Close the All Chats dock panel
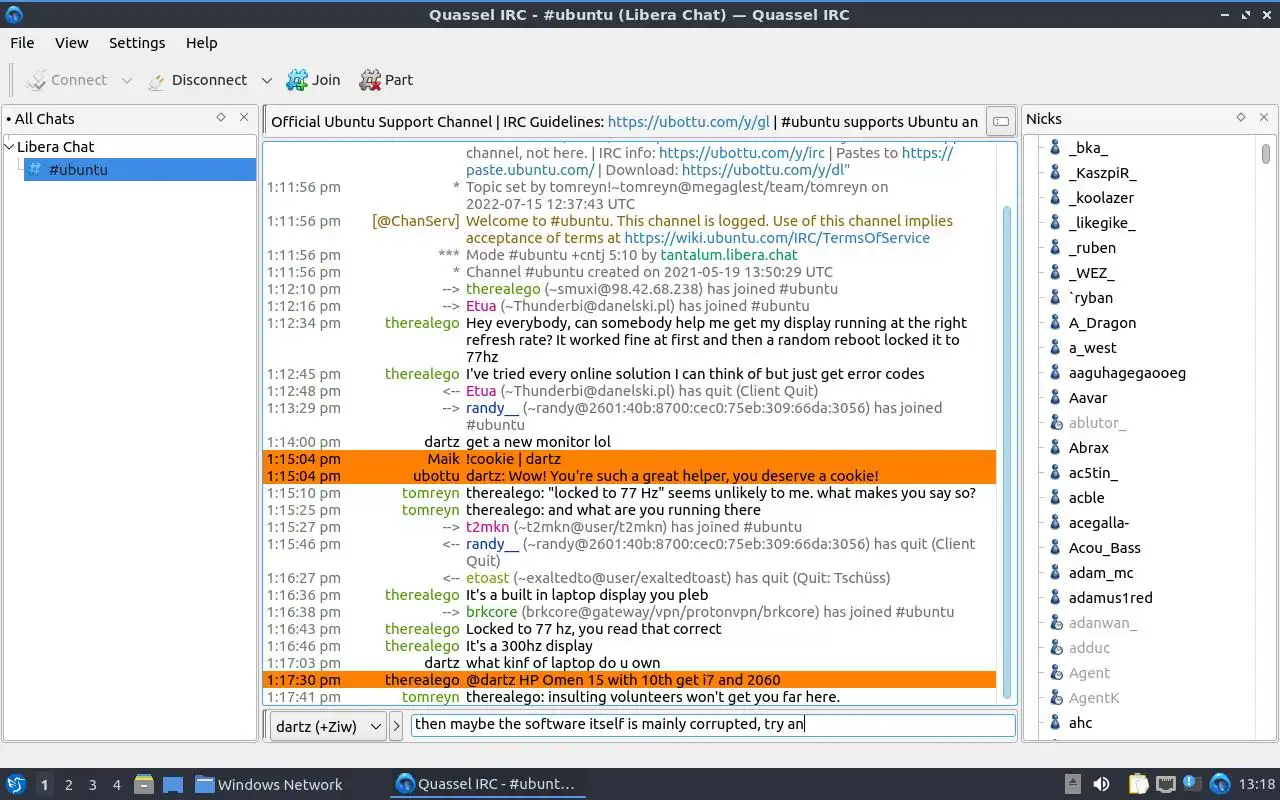The height and width of the screenshot is (800, 1280). 244,117
